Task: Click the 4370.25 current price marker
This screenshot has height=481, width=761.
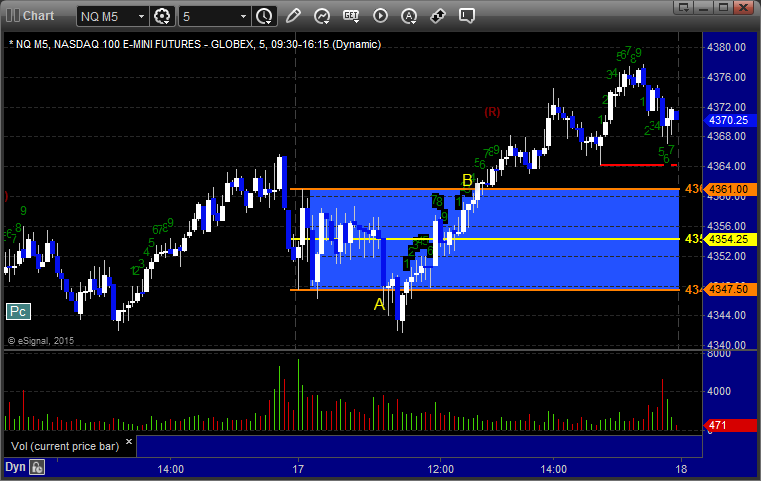Action: tap(729, 120)
